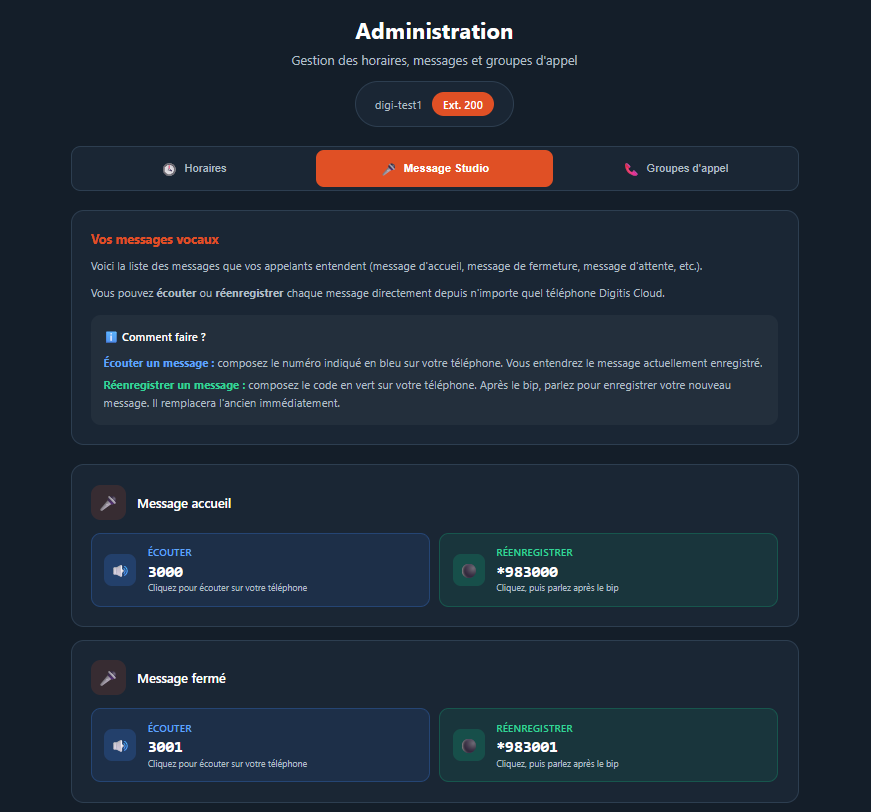
Task: Click the RÉENREGISTRER *983000 card
Action: 608,570
